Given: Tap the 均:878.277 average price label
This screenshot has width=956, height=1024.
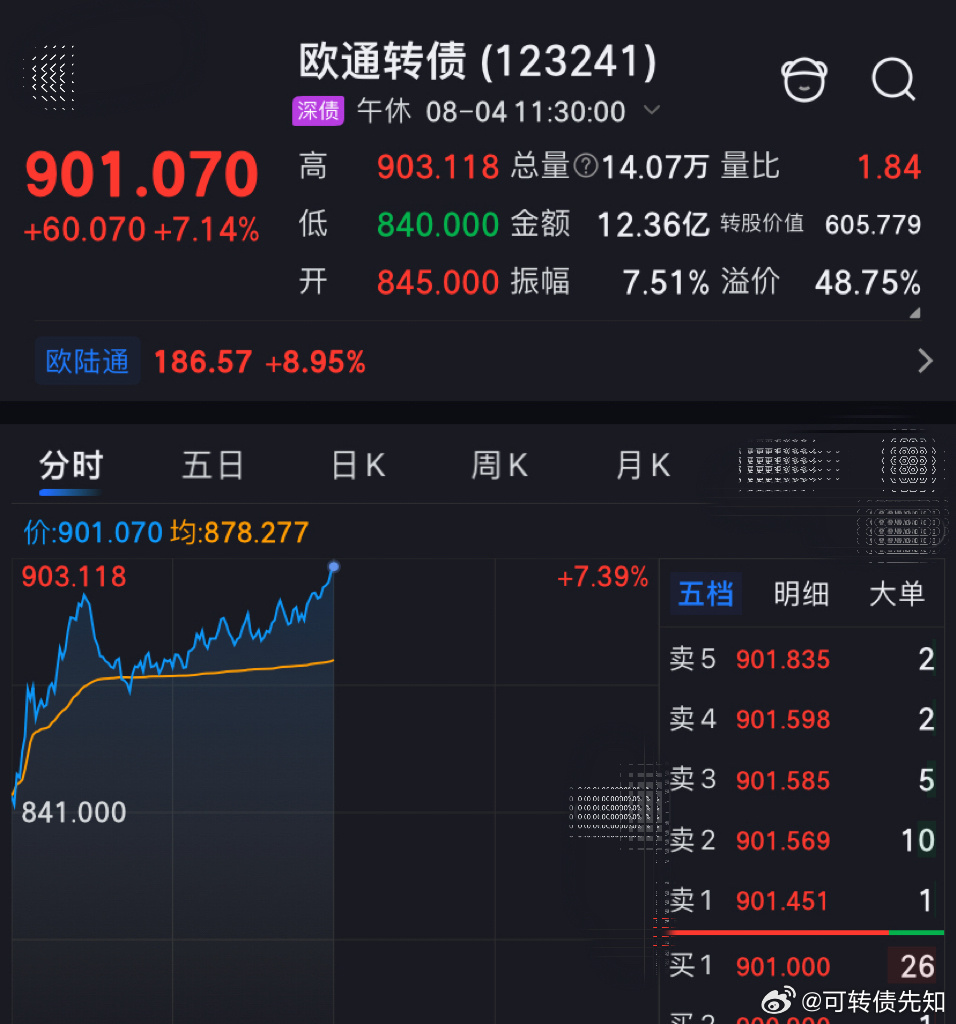Looking at the screenshot, I should tap(239, 532).
